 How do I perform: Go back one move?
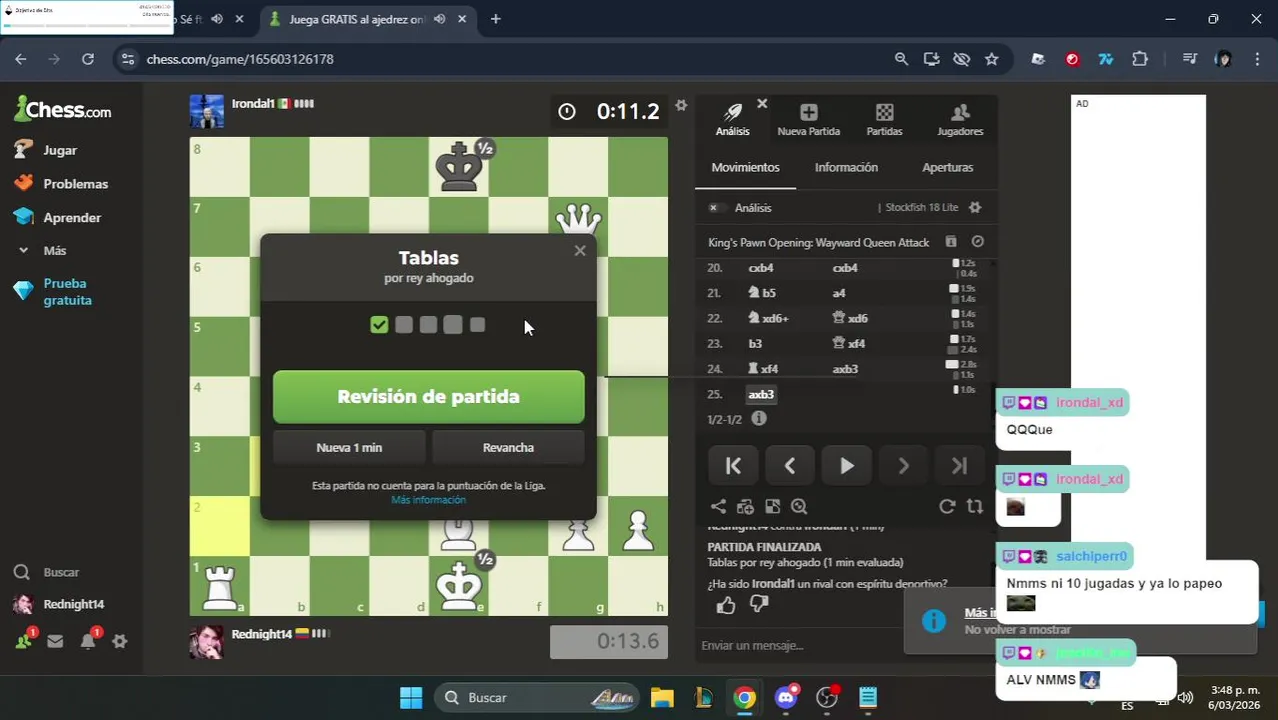point(790,465)
